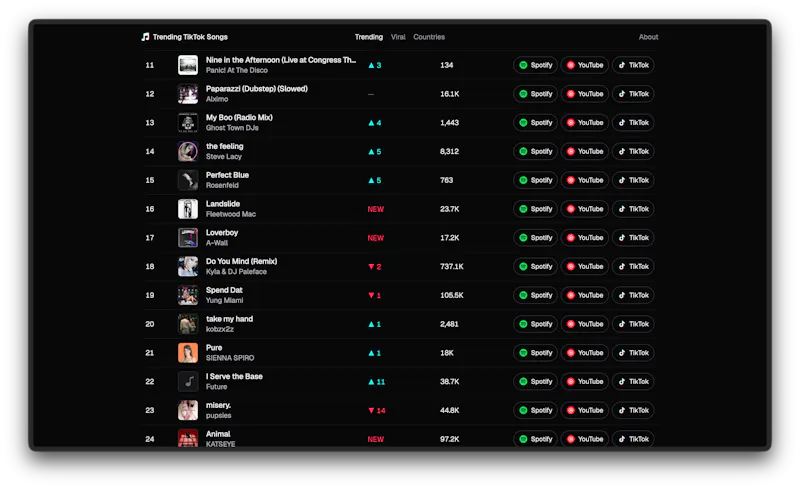This screenshot has width=800, height=489.
Task: Open TikTok for Paparazzi (Dubstep) (Slowed)
Action: pyautogui.click(x=633, y=94)
